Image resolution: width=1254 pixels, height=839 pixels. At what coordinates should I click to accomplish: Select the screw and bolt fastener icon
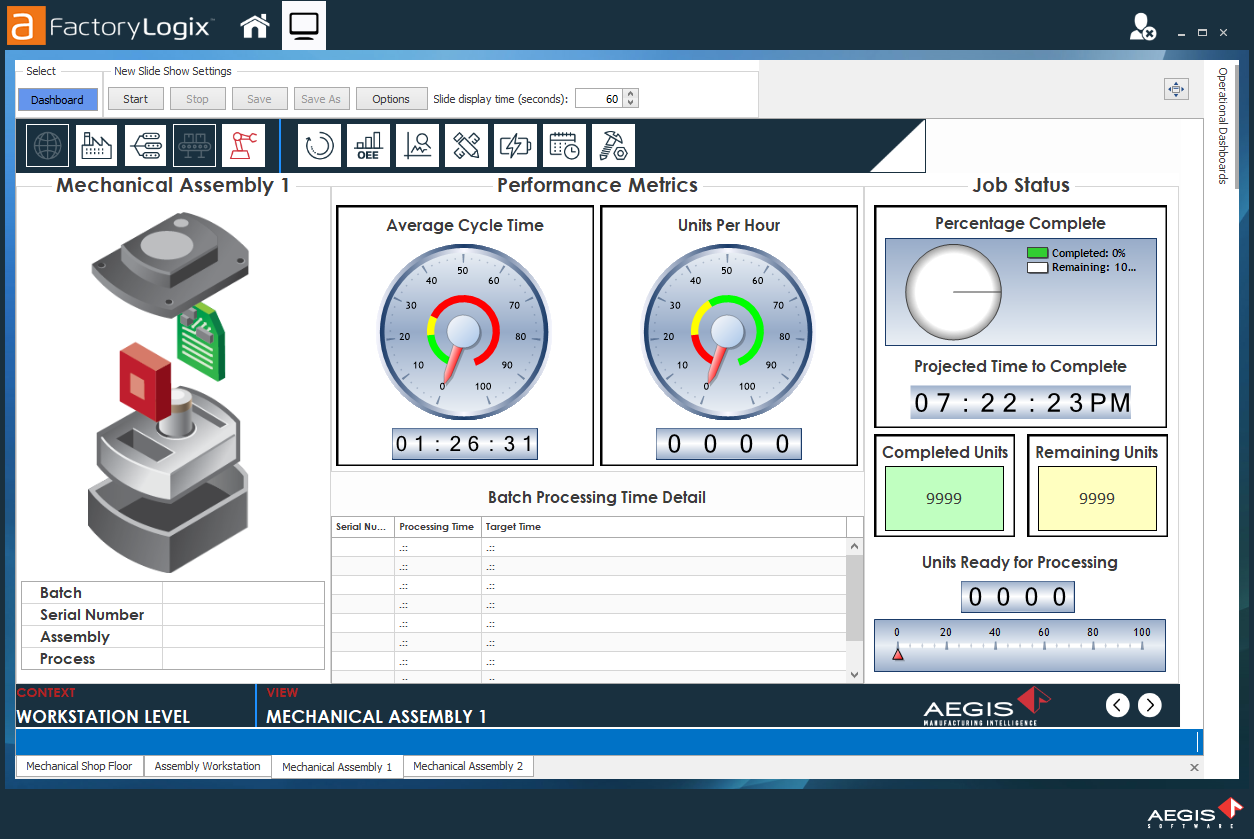tap(612, 145)
